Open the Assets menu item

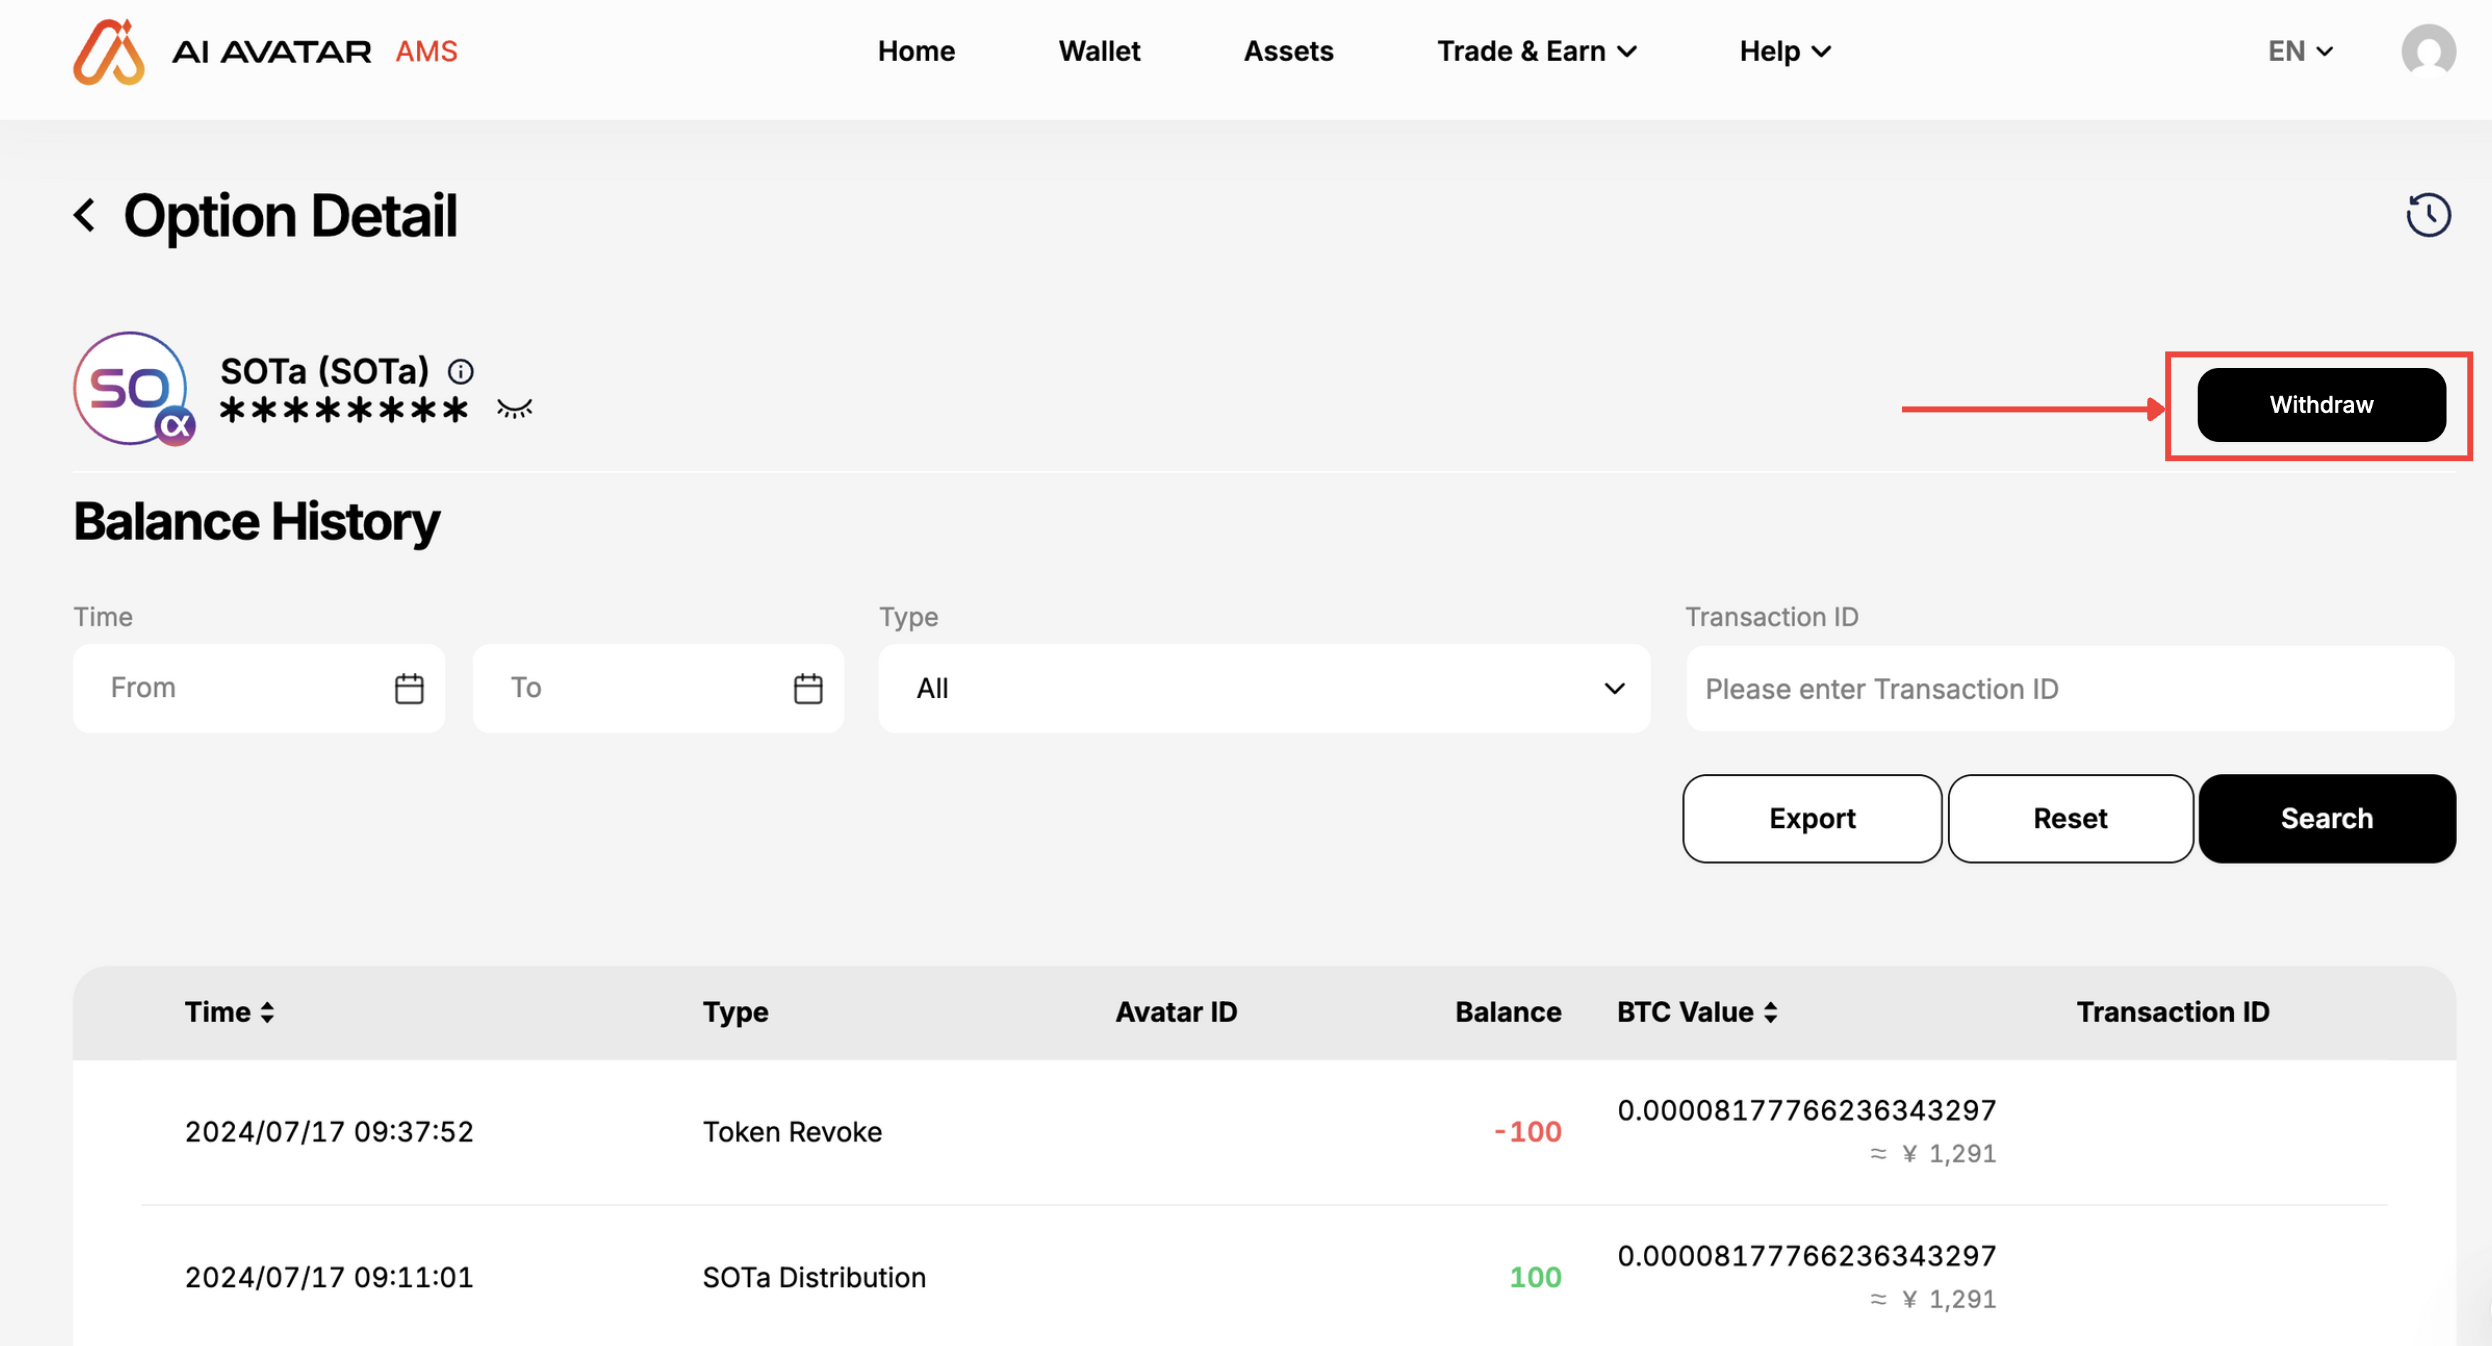(1288, 51)
